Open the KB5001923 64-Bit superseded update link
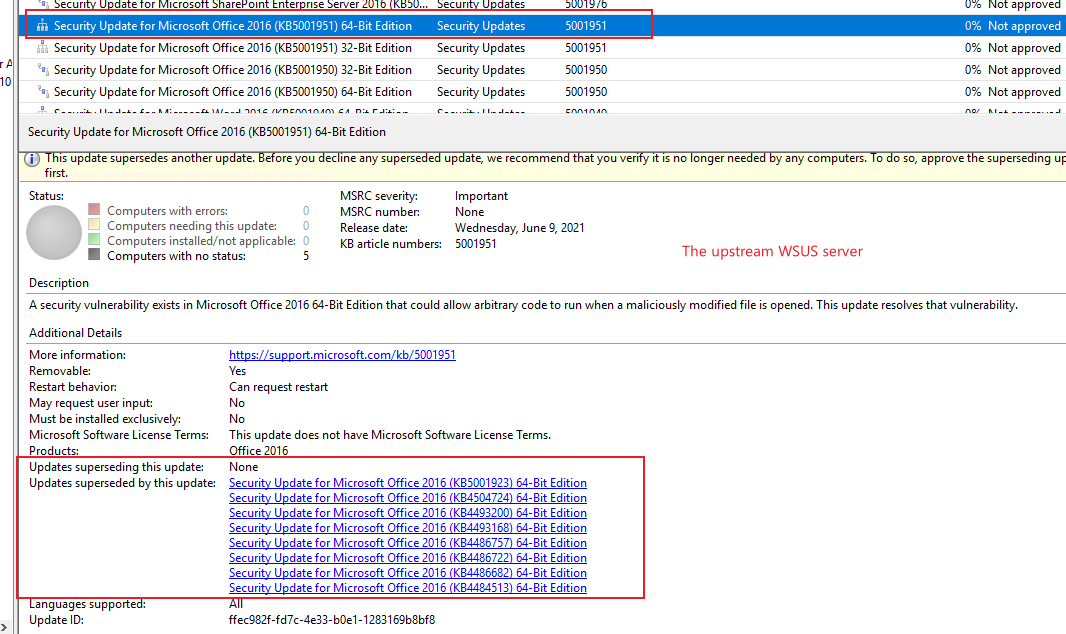Image resolution: width=1066 pixels, height=634 pixels. [x=407, y=482]
